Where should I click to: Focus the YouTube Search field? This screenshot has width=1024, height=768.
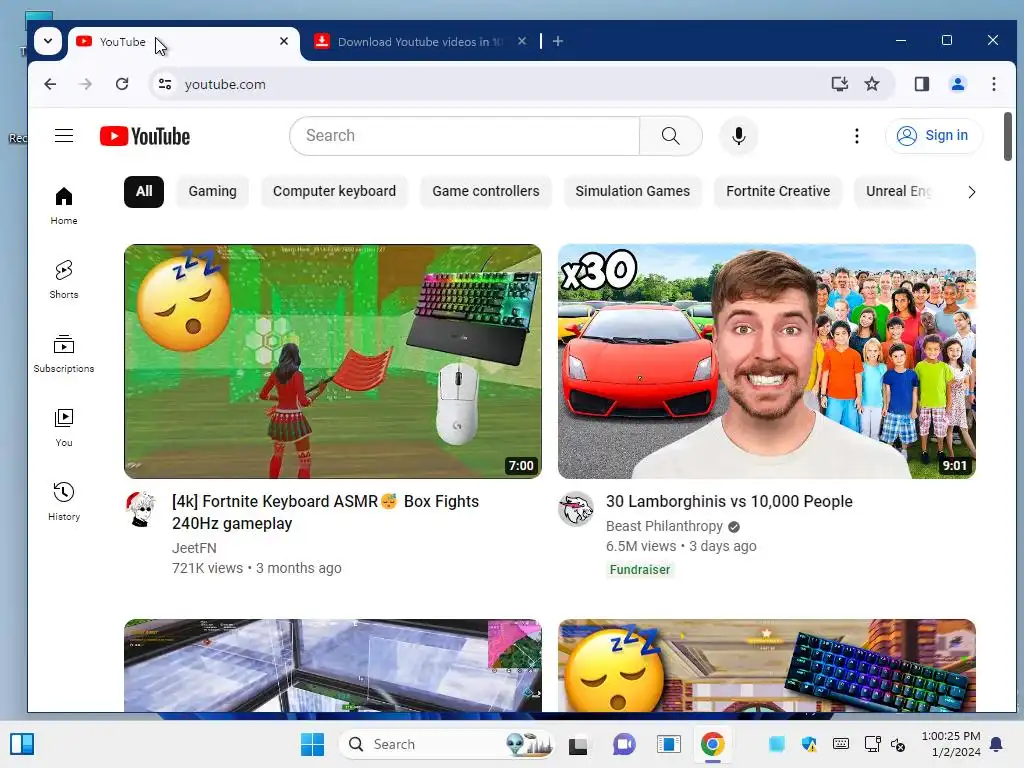464,136
